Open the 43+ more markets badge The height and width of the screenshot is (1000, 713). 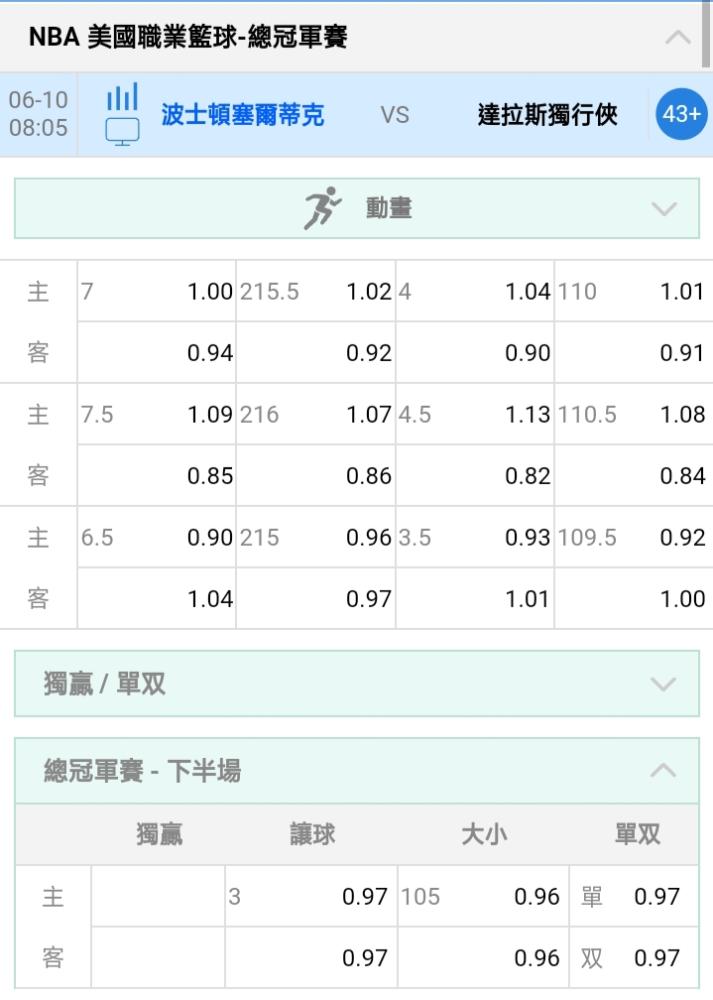[681, 114]
